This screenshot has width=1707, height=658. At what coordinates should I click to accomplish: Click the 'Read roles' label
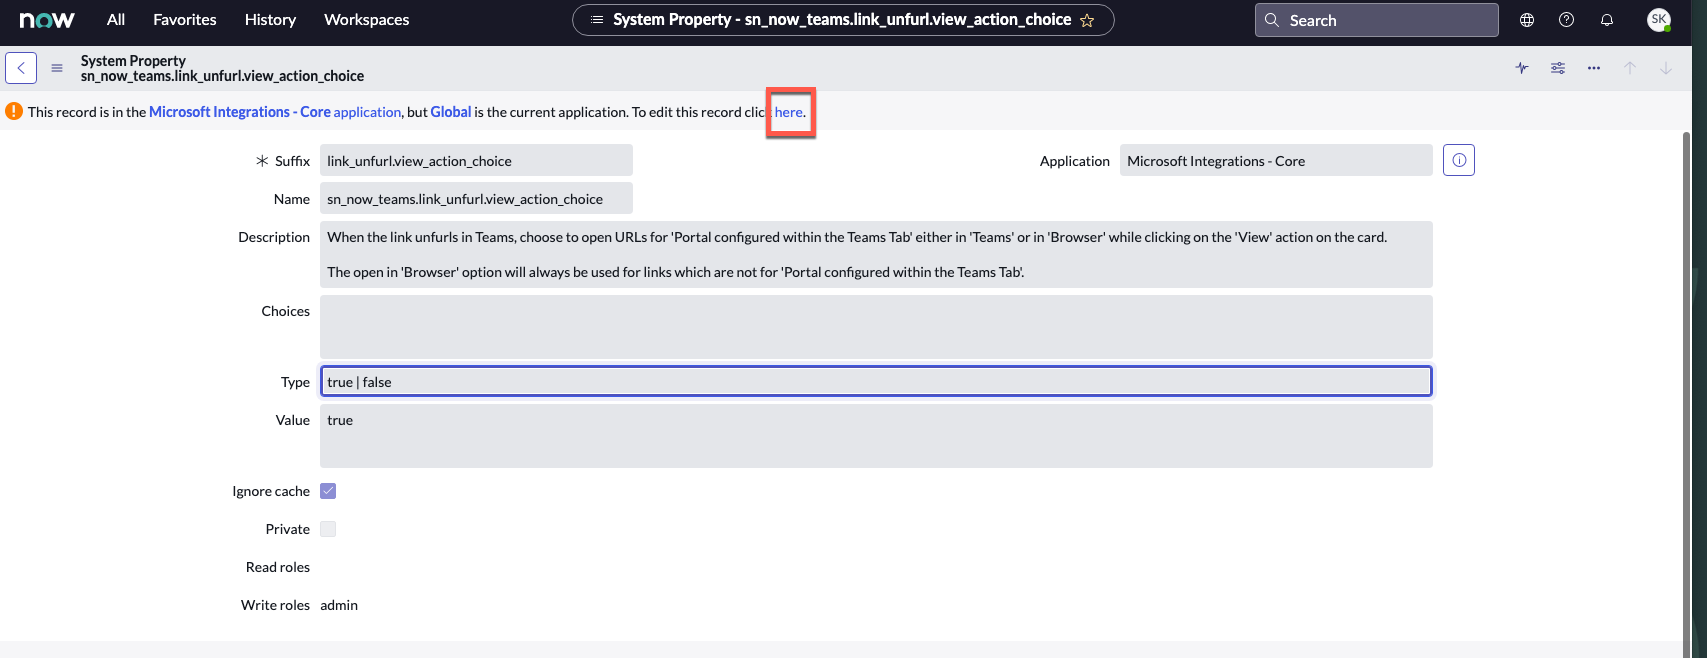[278, 567]
